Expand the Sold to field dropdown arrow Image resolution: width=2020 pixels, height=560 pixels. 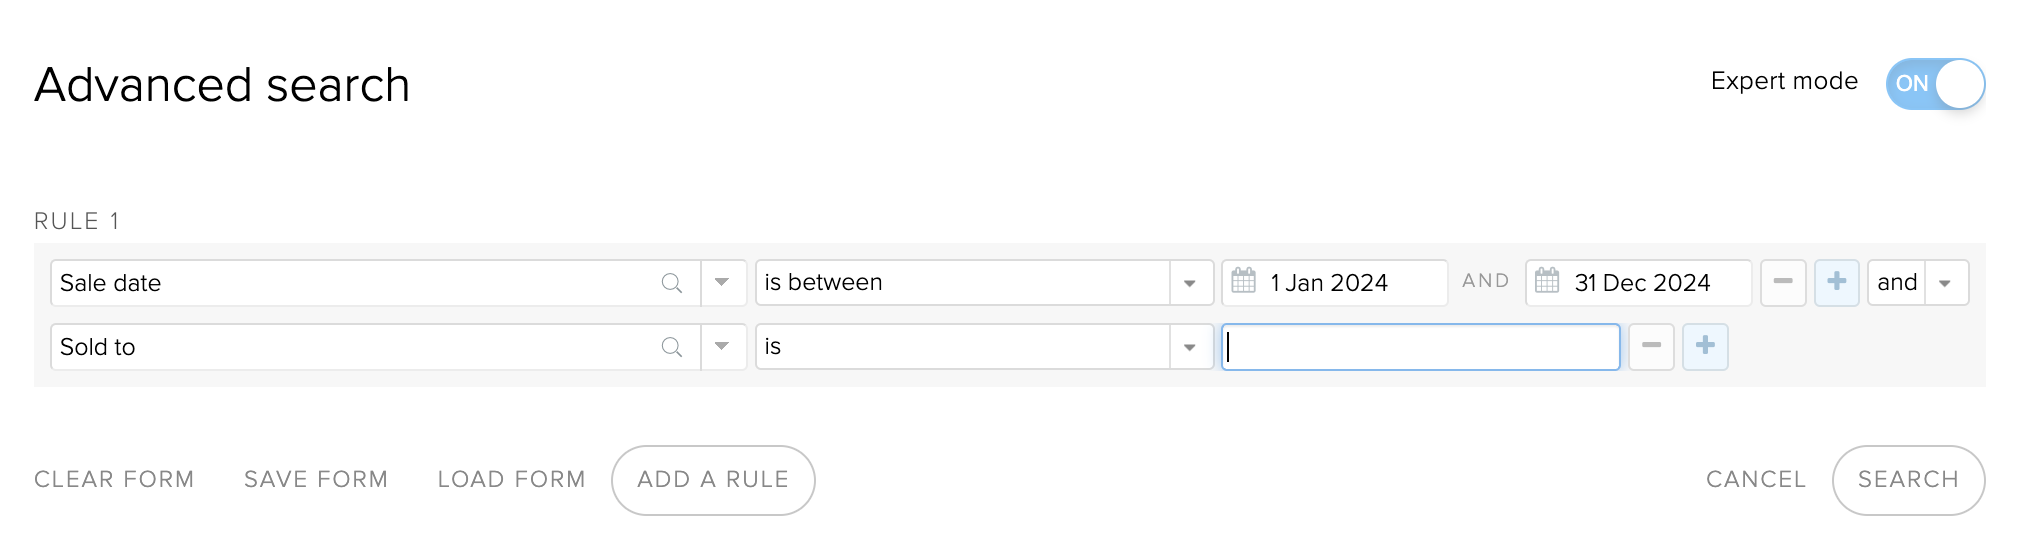[723, 347]
